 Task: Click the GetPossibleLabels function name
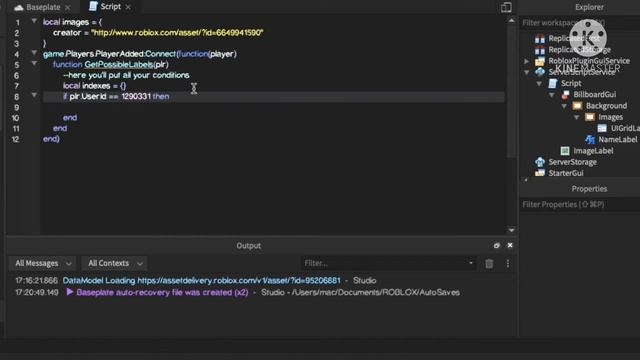tap(119, 64)
